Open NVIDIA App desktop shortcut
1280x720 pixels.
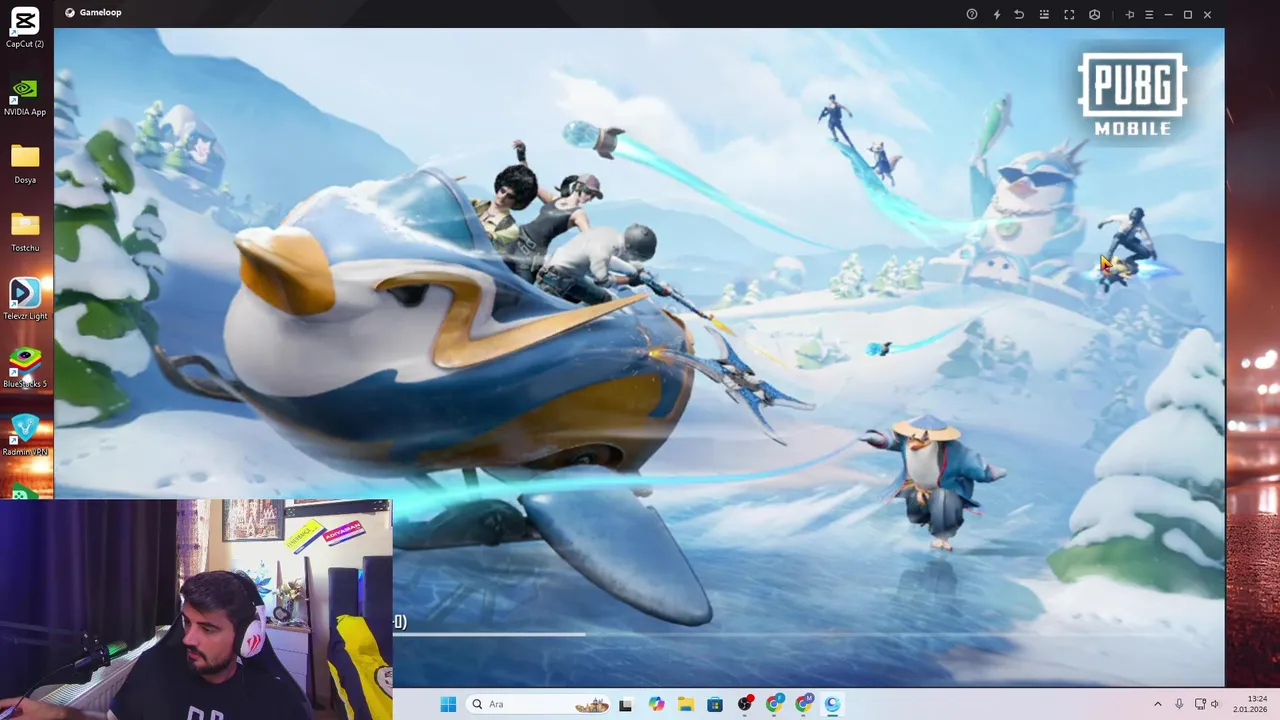(x=25, y=96)
